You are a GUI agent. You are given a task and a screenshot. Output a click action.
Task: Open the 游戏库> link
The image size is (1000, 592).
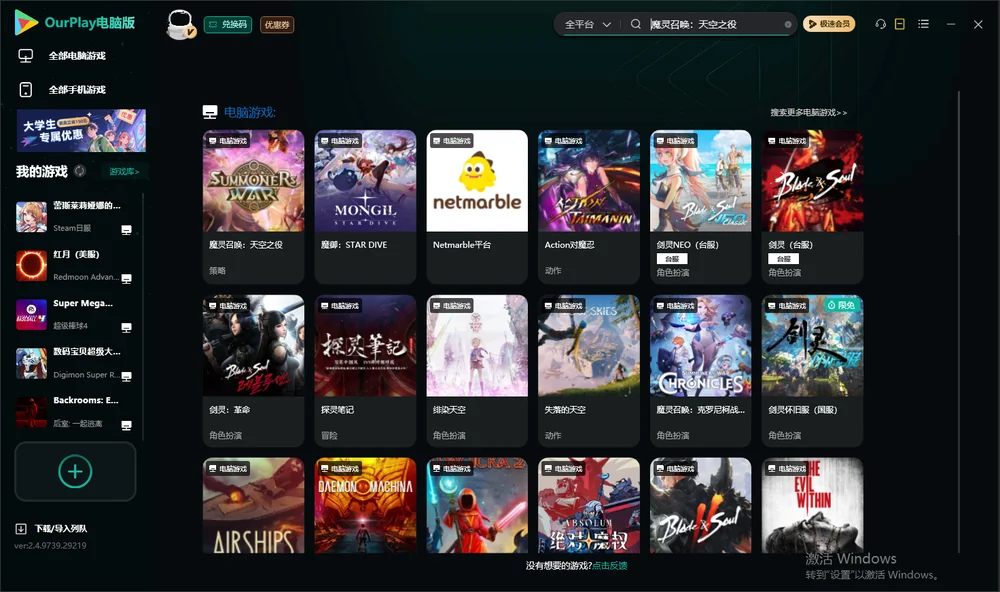[124, 172]
